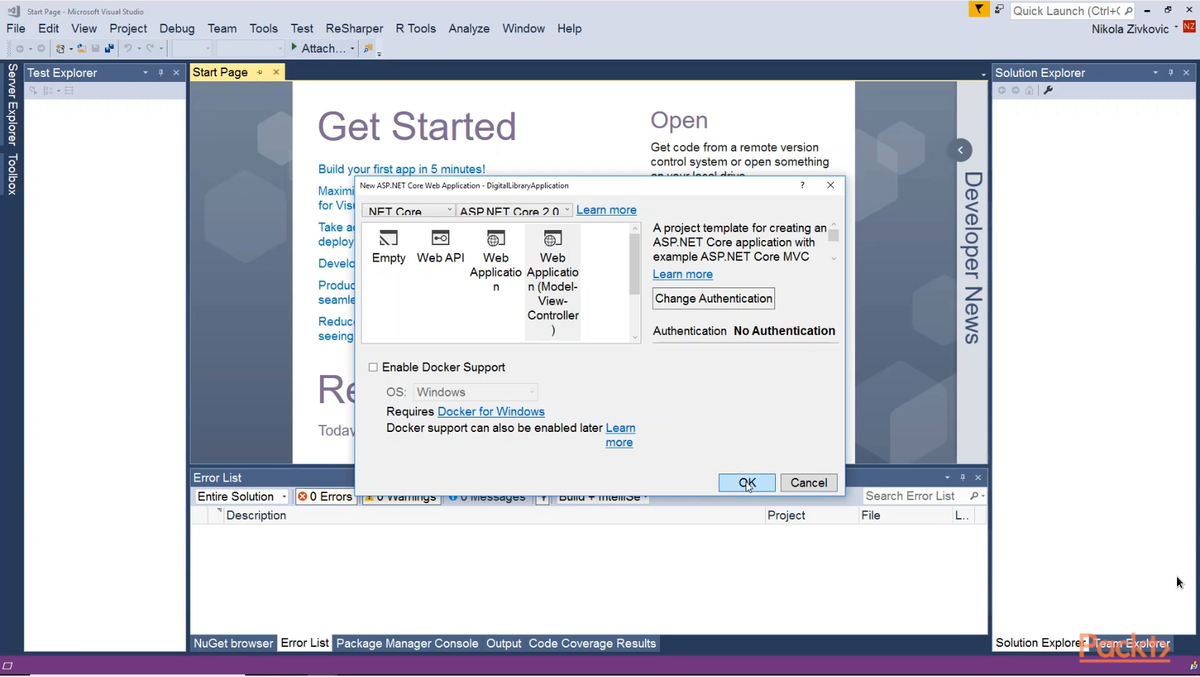Click the Change Authentication button
Image resolution: width=1200 pixels, height=677 pixels.
(714, 298)
